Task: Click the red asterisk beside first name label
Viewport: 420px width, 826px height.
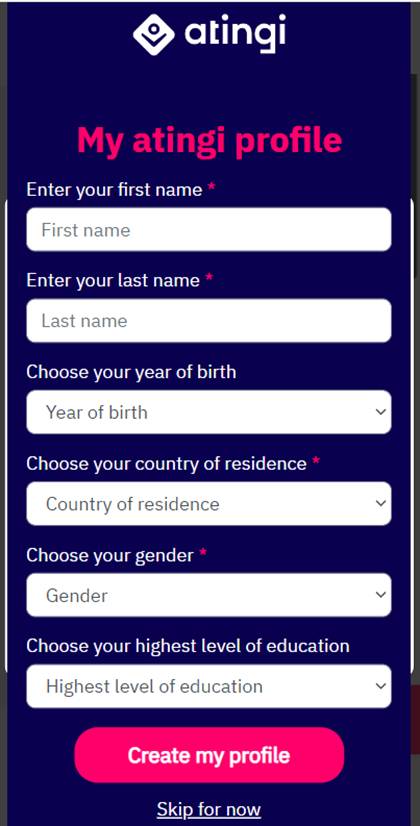Action: click(x=211, y=188)
